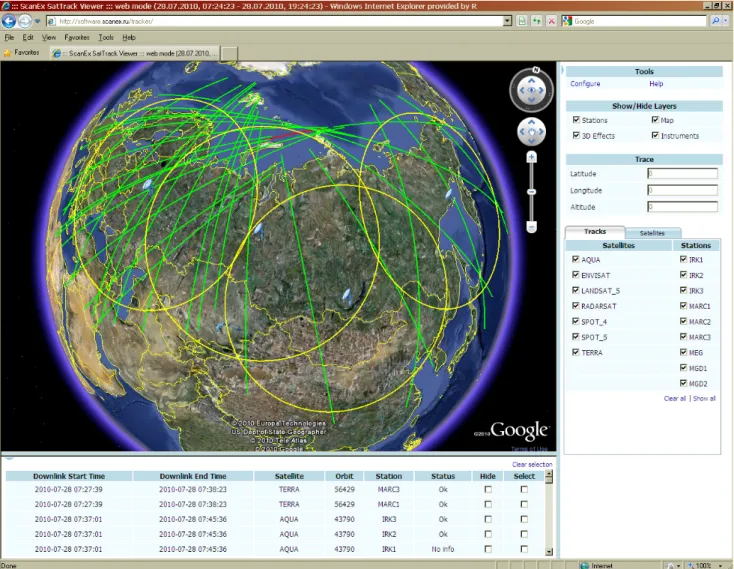Switch to the Satellites tab
Image resolution: width=734 pixels, height=569 pixels.
pos(652,233)
